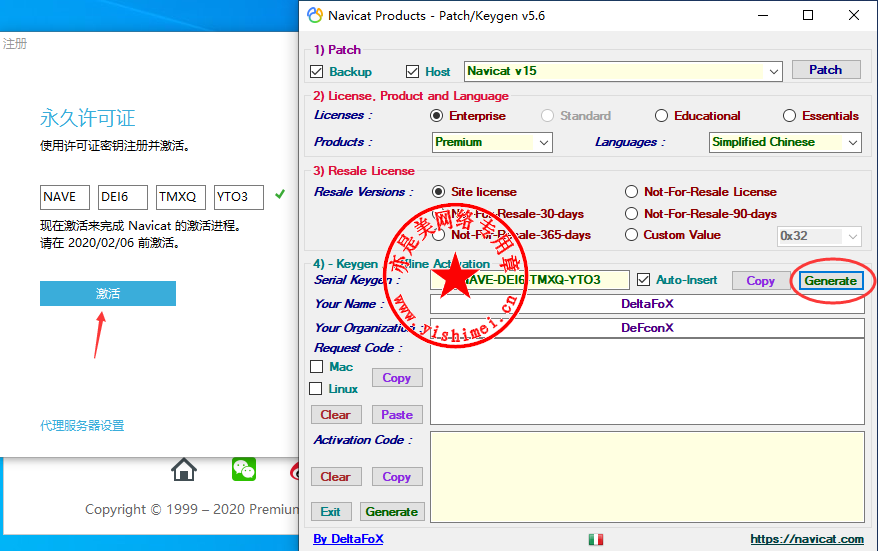This screenshot has height=551, width=878.
Task: Select the Enterprise license radio button
Action: (437, 116)
